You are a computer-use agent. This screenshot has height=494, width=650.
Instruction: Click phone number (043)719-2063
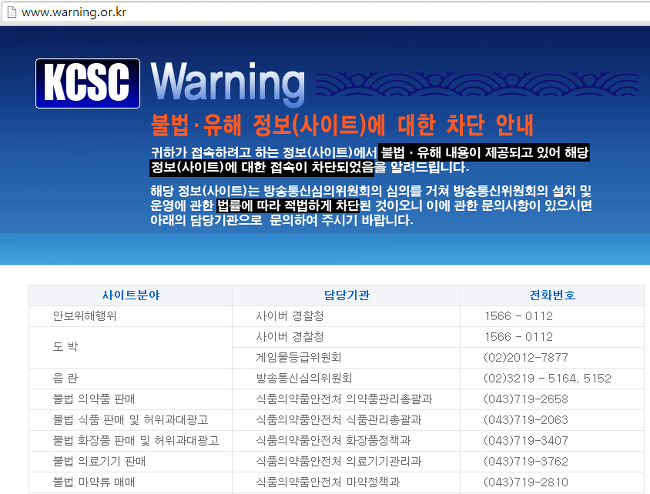(526, 420)
